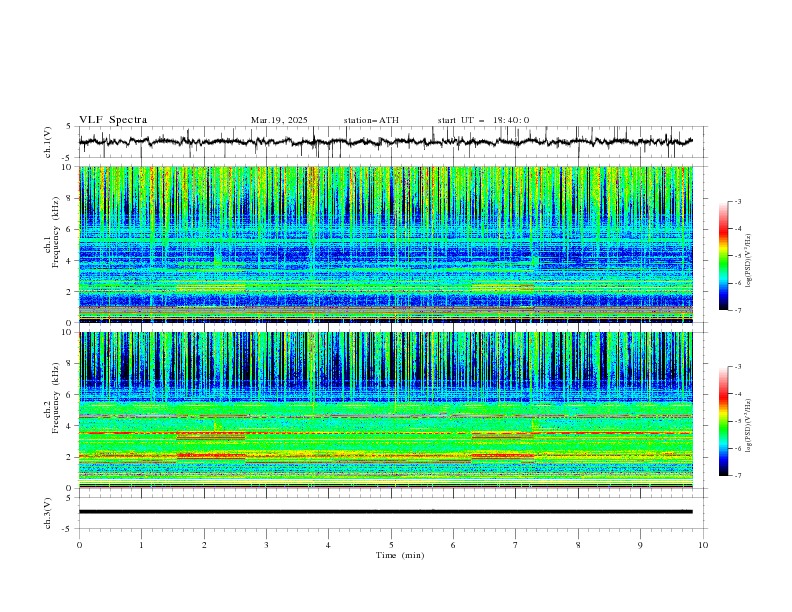This screenshot has width=792, height=612.
Task: Click the ch.1 voltage waveform trace
Action: [x=385, y=142]
